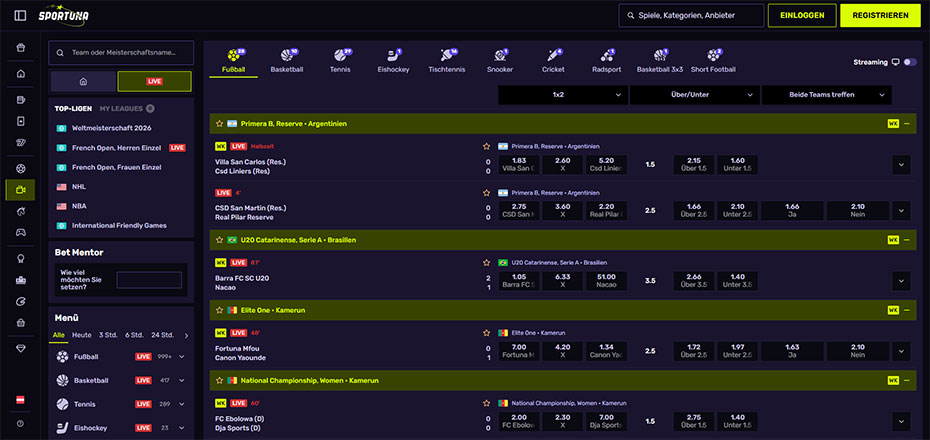Collapse the Primera B, Reserve league section
The width and height of the screenshot is (930, 440).
point(906,124)
